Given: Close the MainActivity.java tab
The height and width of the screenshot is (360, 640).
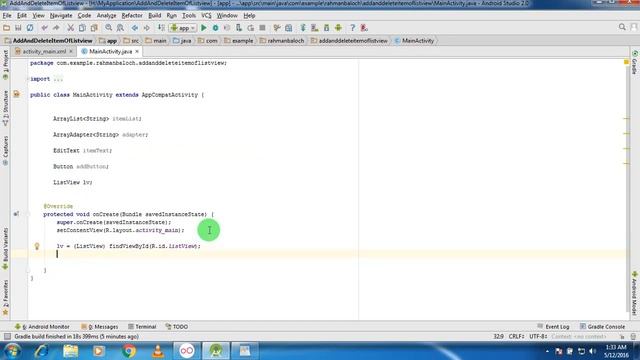Looking at the screenshot, I should coord(137,51).
